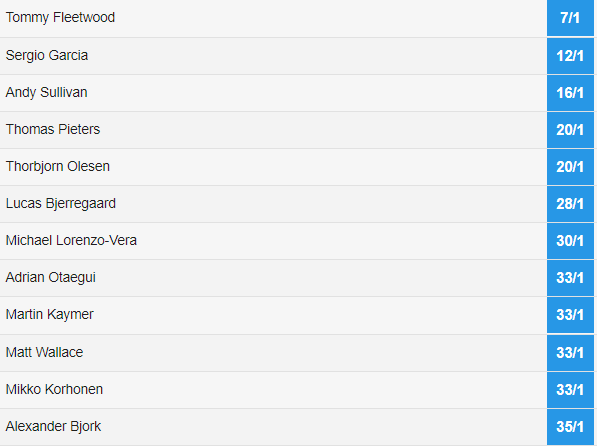This screenshot has width=597, height=446.
Task: Pick Matt Wallace 33/1 odds button
Action: click(570, 353)
